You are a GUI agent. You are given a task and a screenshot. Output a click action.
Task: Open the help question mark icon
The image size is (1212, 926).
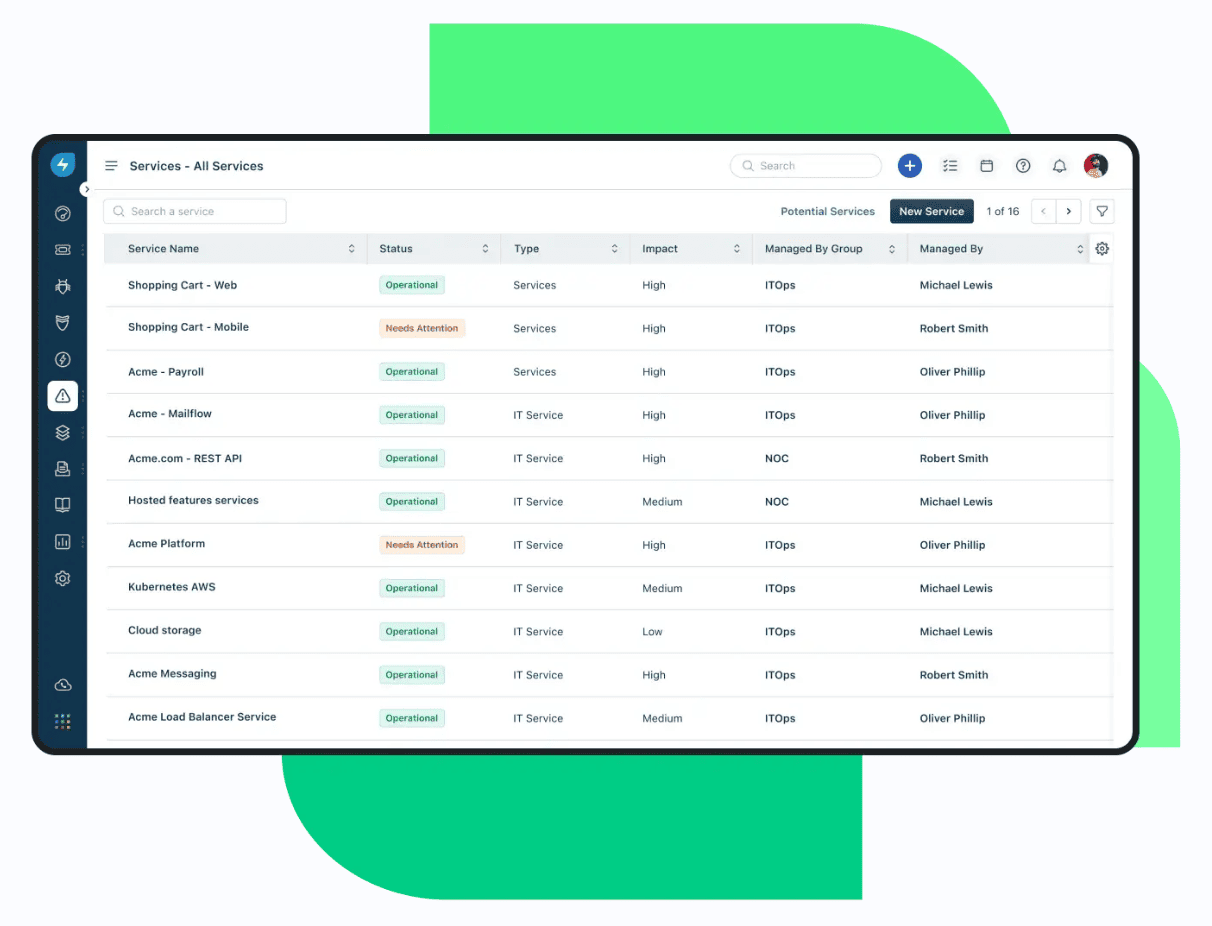click(x=1023, y=166)
